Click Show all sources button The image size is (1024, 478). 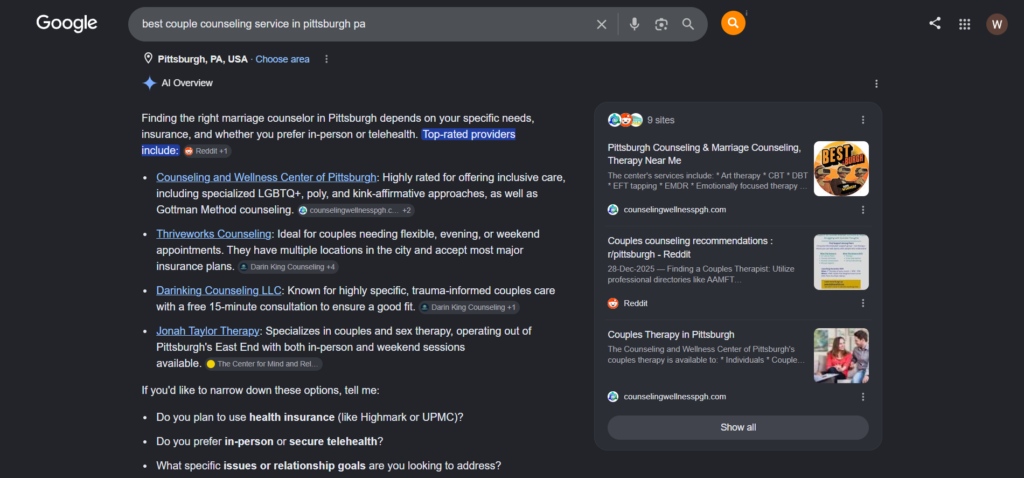(x=738, y=427)
